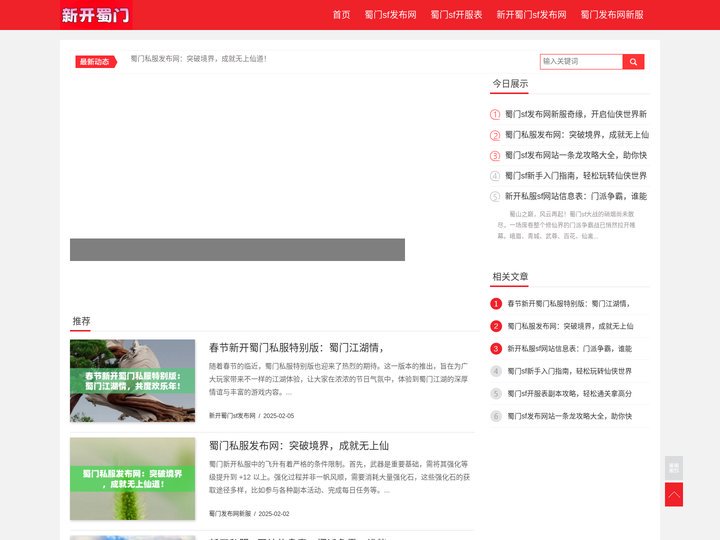
Task: Click the 新开蜀门sf发布网 category tag
Action: (232, 416)
